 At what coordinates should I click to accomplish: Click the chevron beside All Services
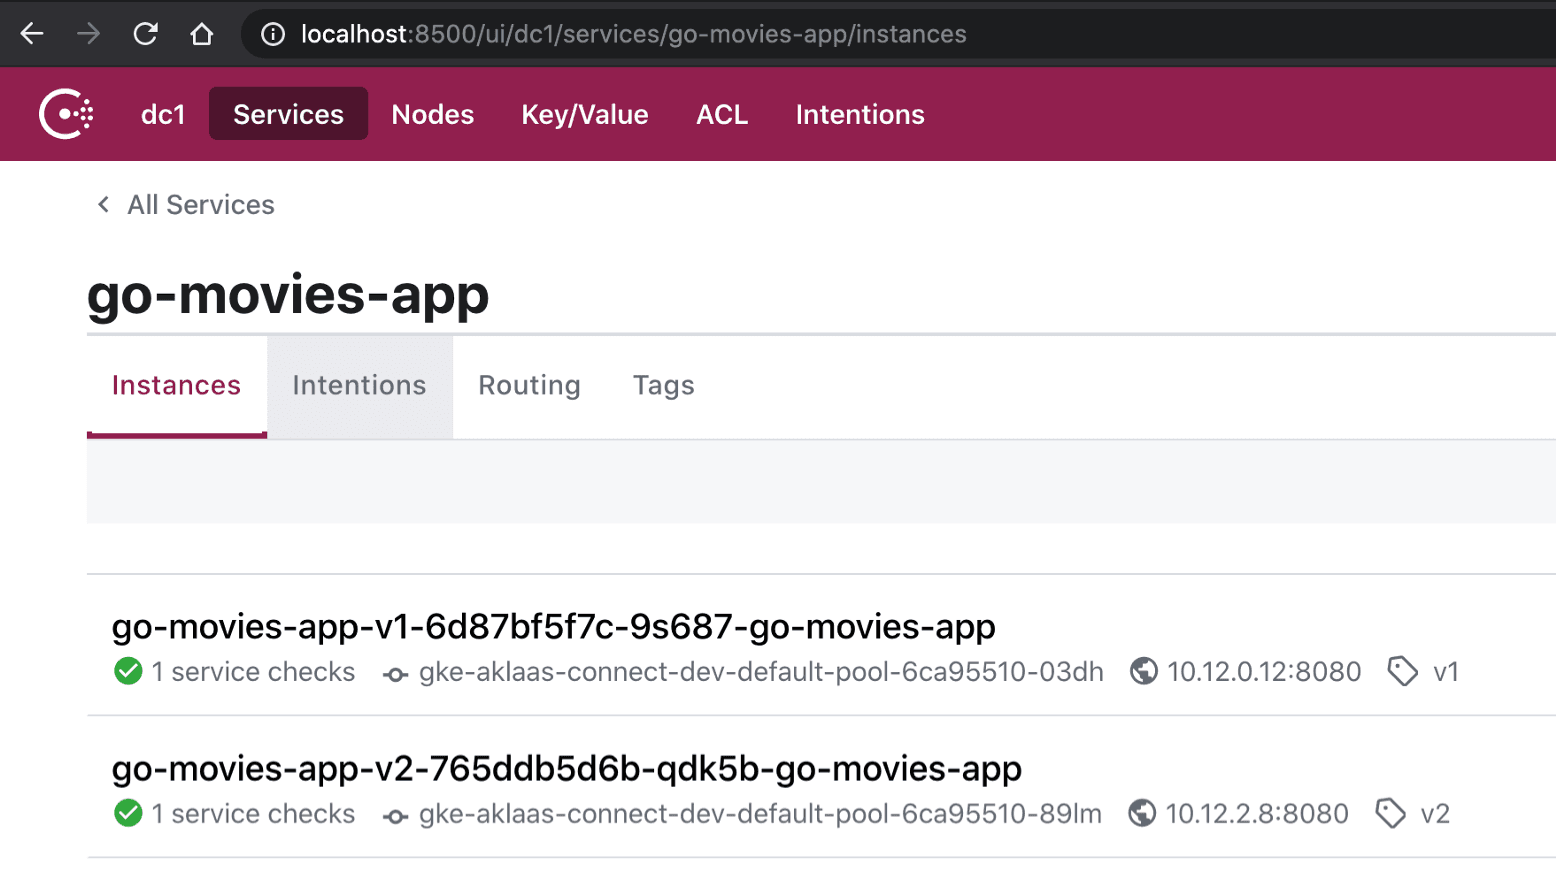(x=103, y=205)
